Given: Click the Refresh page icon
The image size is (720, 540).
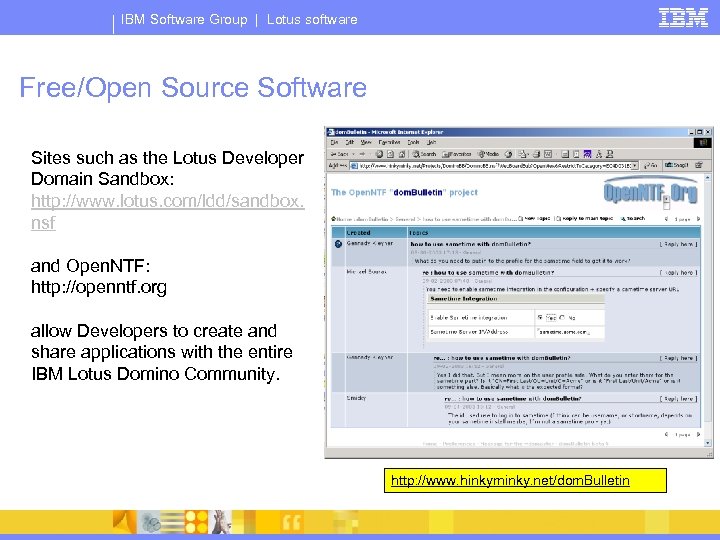Looking at the screenshot, I should [390, 154].
